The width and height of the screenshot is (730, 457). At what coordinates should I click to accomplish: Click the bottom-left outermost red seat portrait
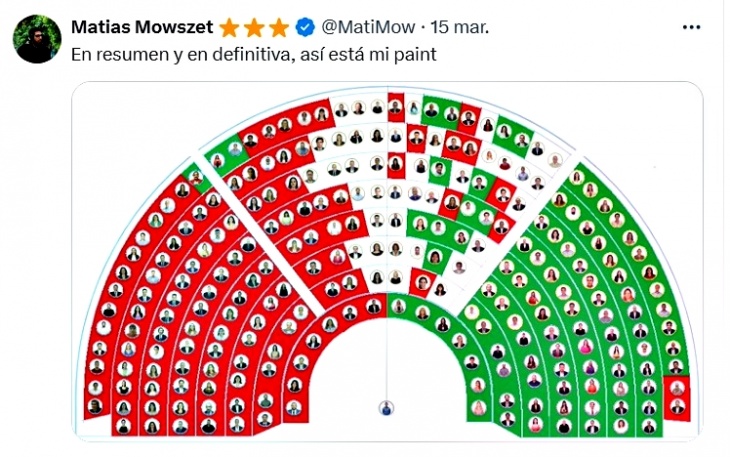click(95, 406)
